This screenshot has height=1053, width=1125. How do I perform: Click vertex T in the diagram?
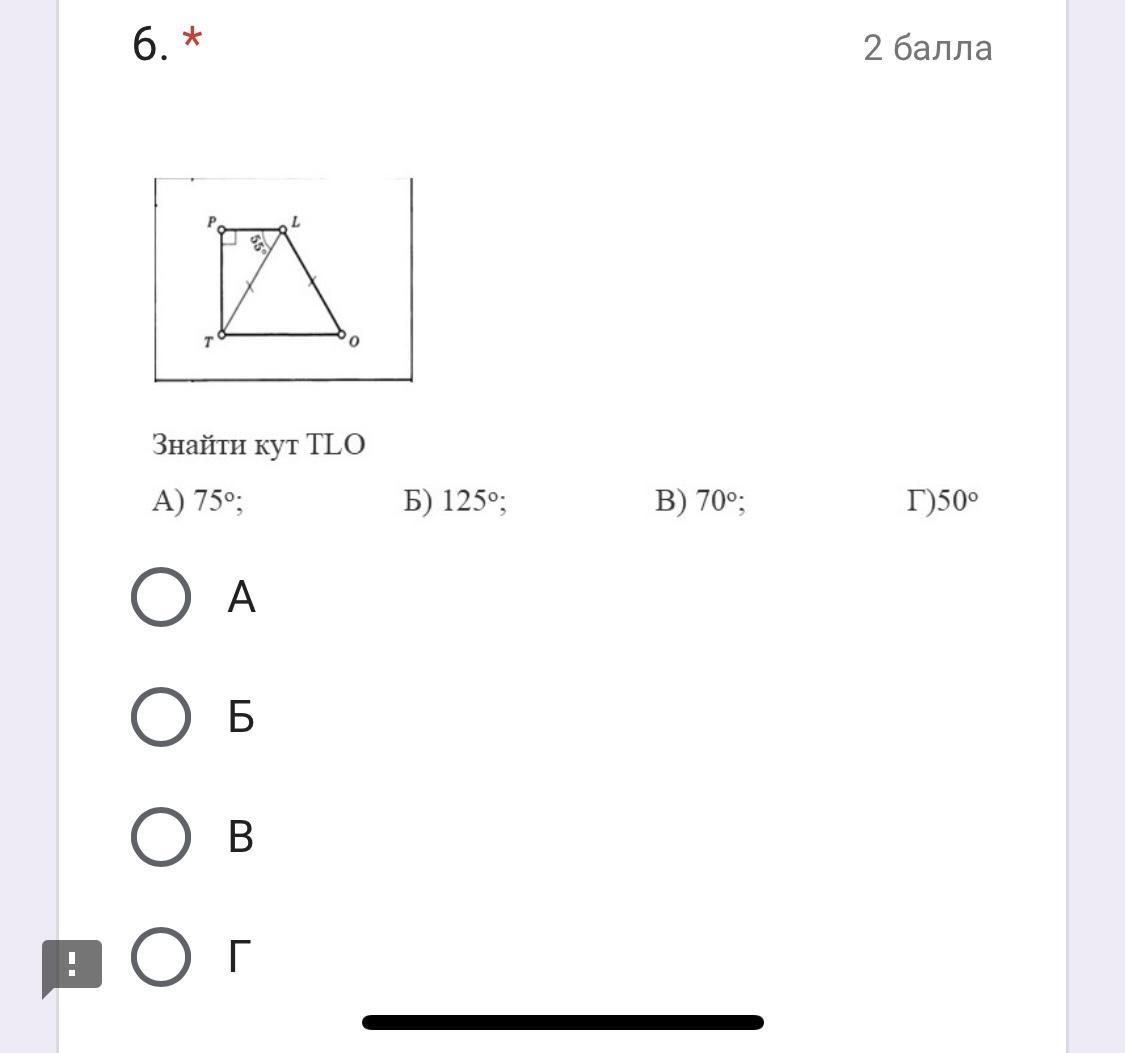221,335
